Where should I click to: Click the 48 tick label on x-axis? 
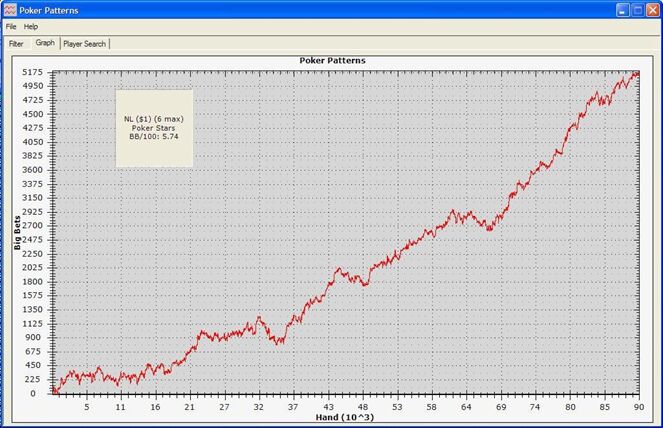[363, 407]
